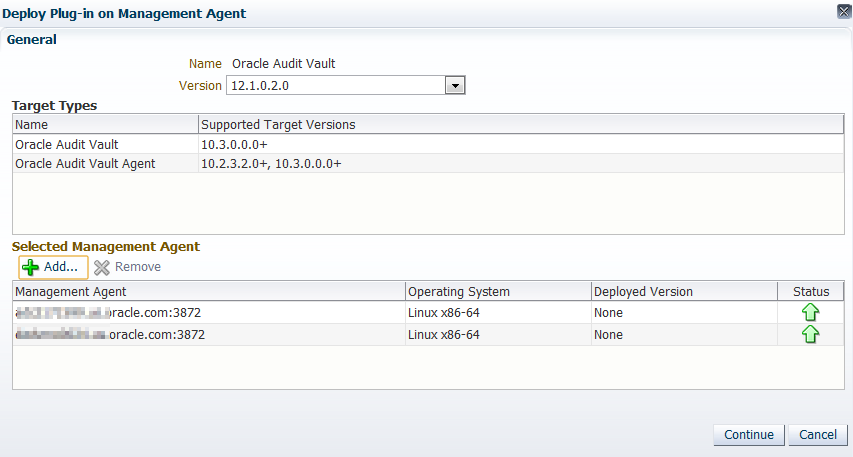The image size is (853, 457).
Task: Click the Continue button
Action: (x=749, y=435)
